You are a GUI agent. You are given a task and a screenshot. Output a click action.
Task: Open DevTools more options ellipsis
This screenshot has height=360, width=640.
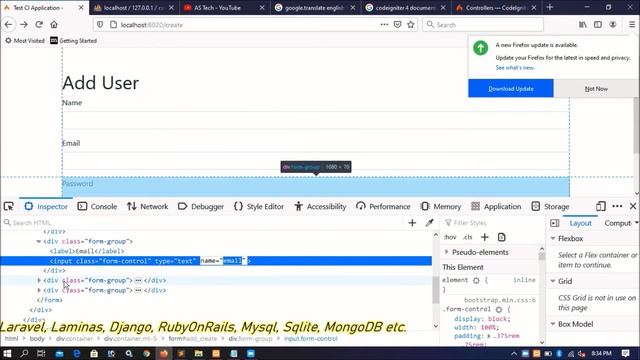(617, 207)
